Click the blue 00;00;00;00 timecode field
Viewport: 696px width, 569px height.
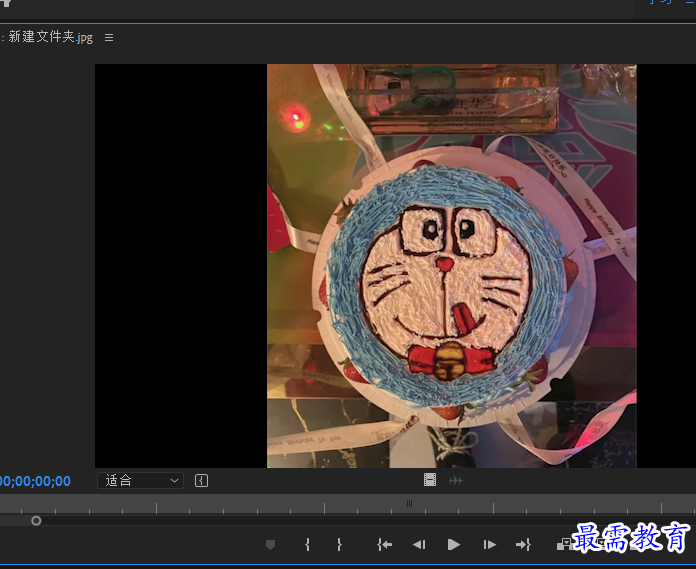click(x=35, y=481)
